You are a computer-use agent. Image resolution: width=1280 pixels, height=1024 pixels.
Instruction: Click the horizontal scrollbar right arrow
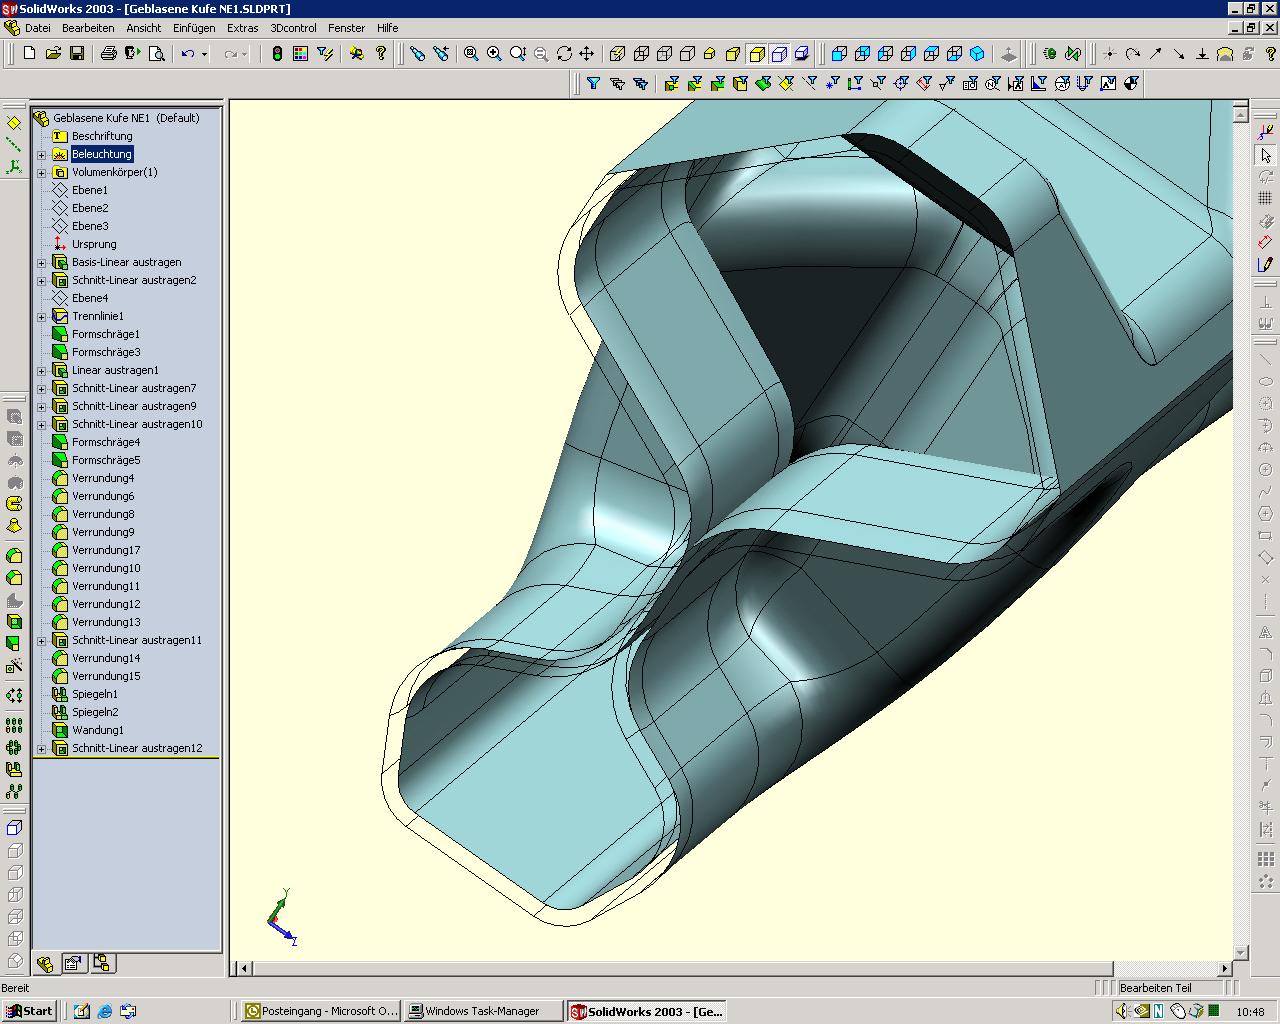pyautogui.click(x=1225, y=968)
